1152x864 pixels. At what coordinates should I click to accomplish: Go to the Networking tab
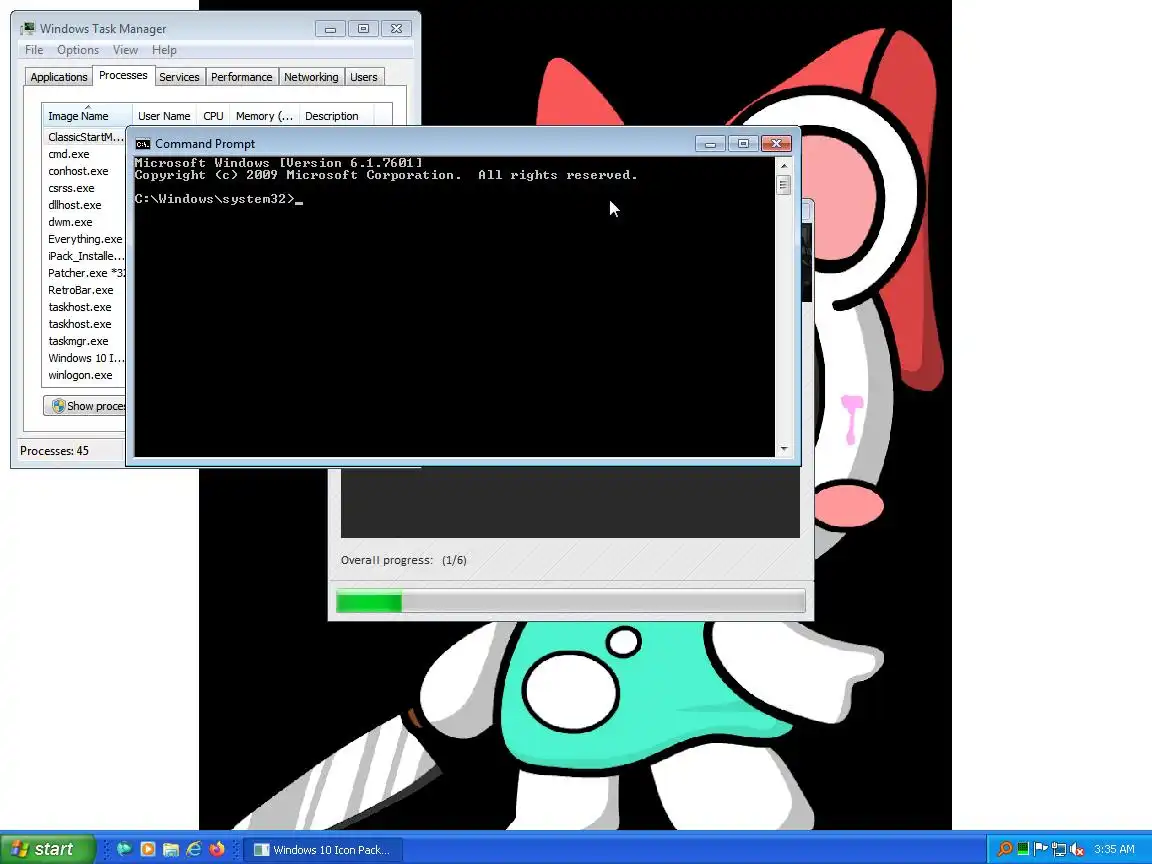coord(312,77)
